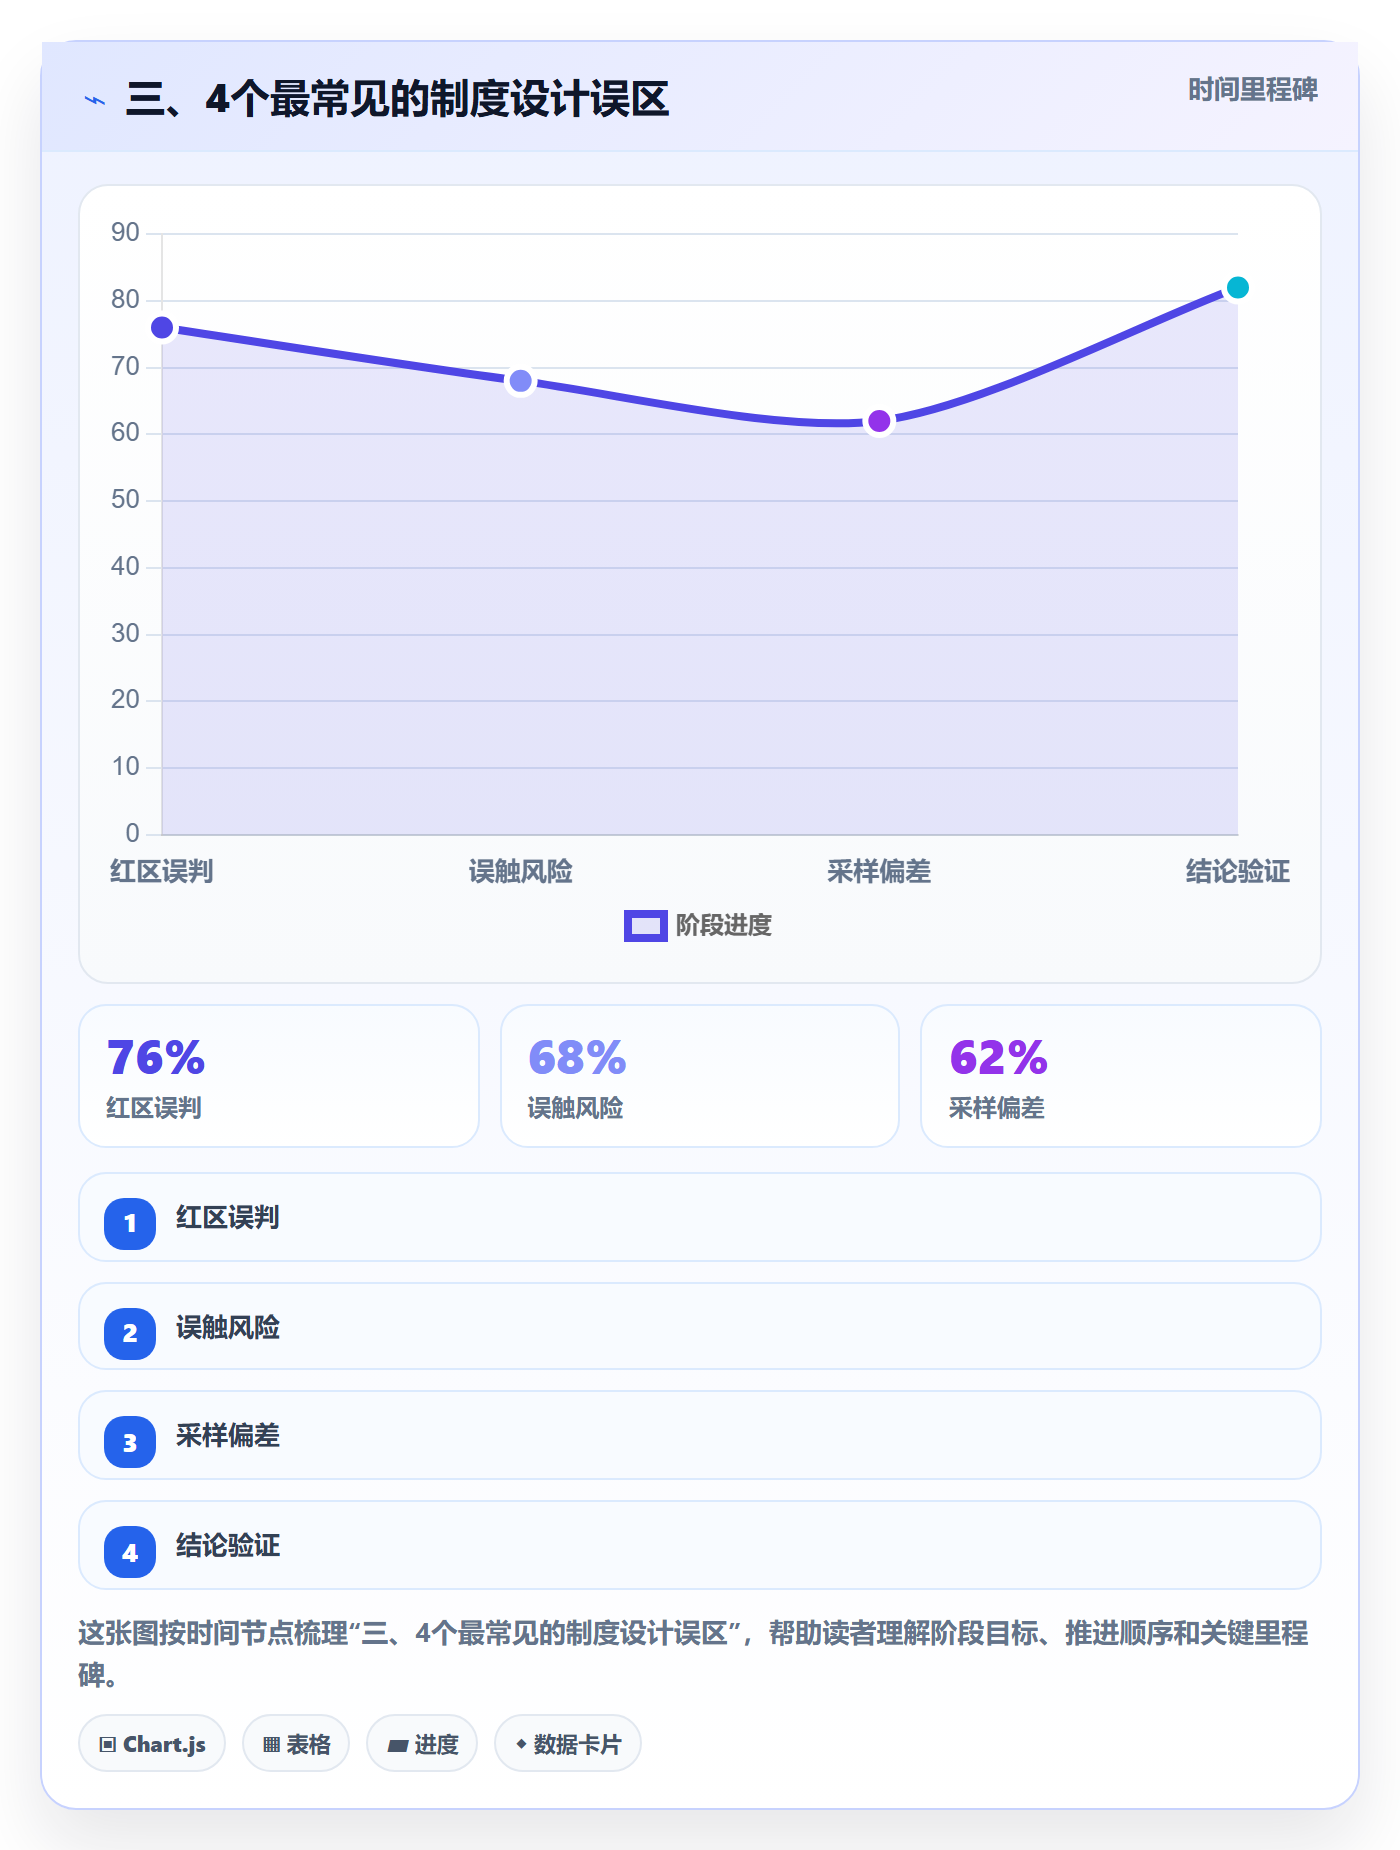Image resolution: width=1400 pixels, height=1850 pixels.
Task: Click the number 4 step badge
Action: point(130,1552)
